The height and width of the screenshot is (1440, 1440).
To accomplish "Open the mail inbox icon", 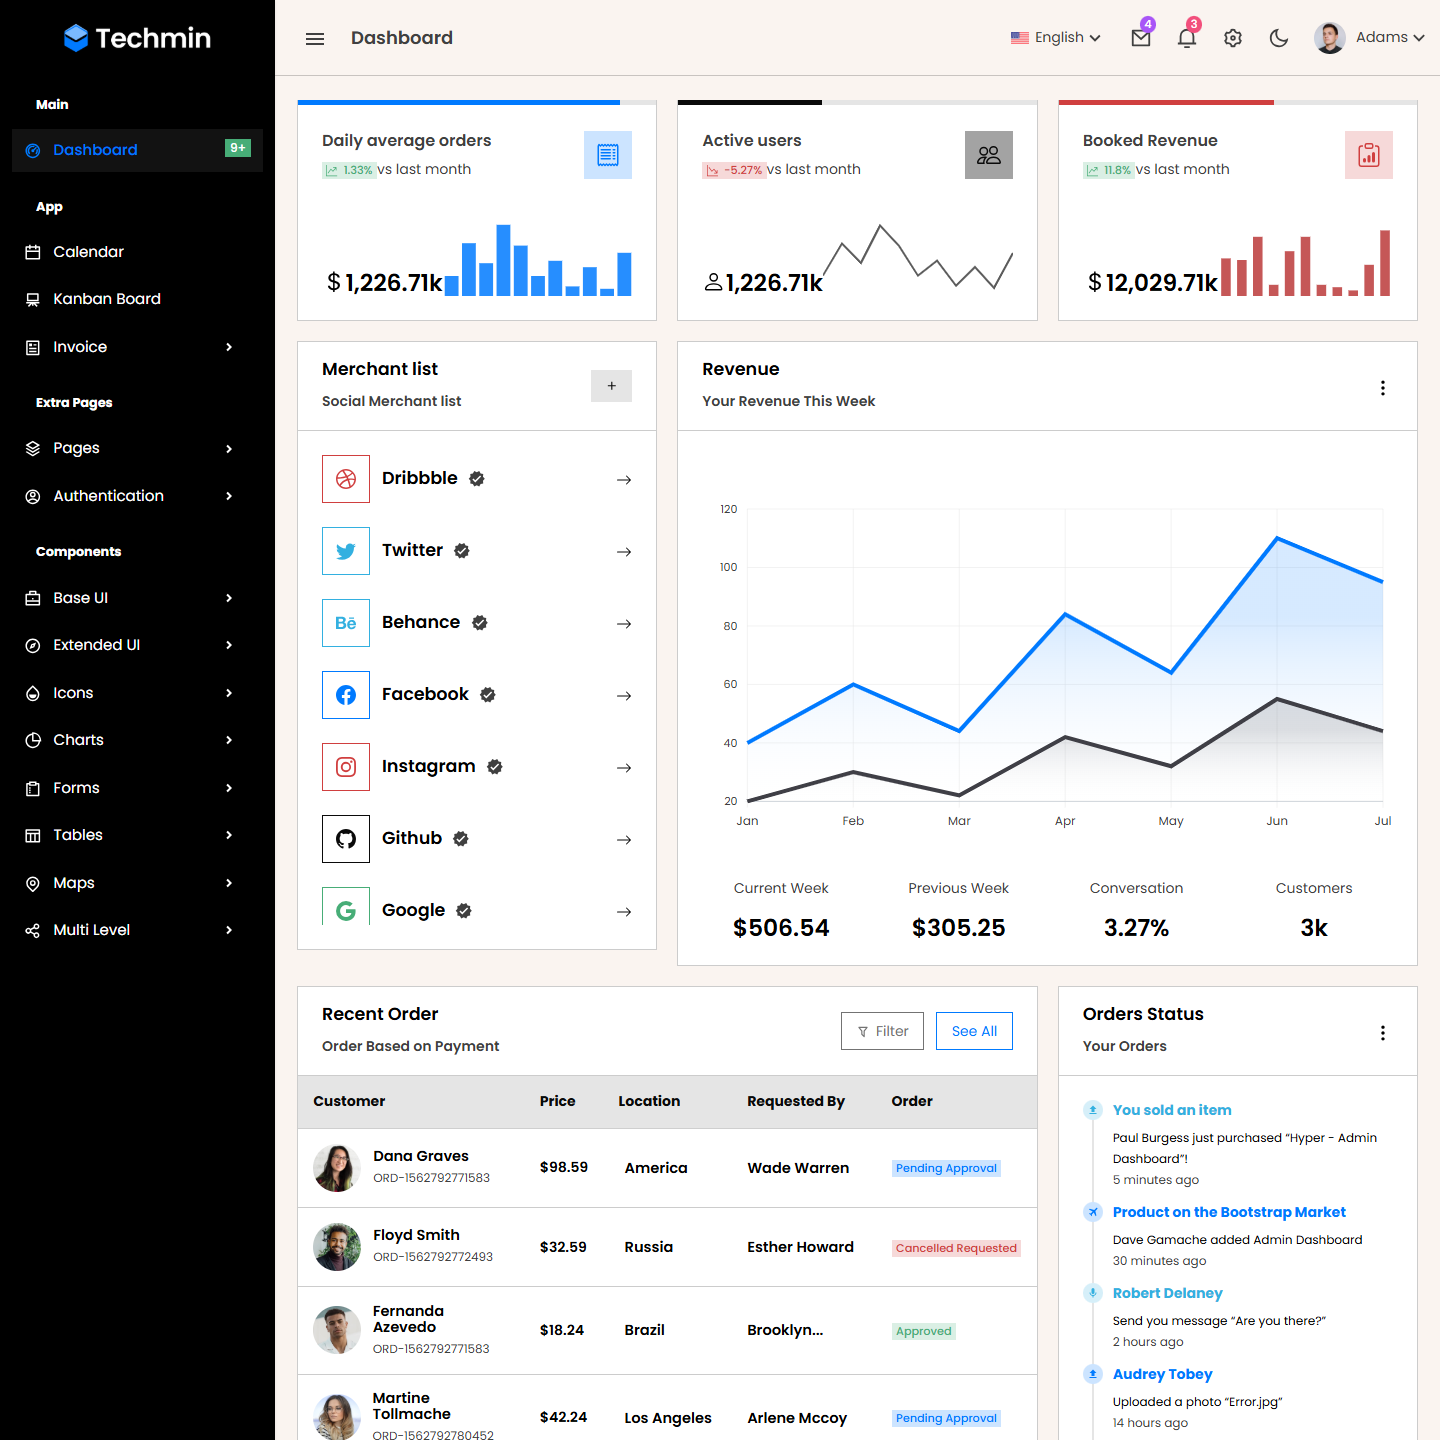I will click(1140, 38).
